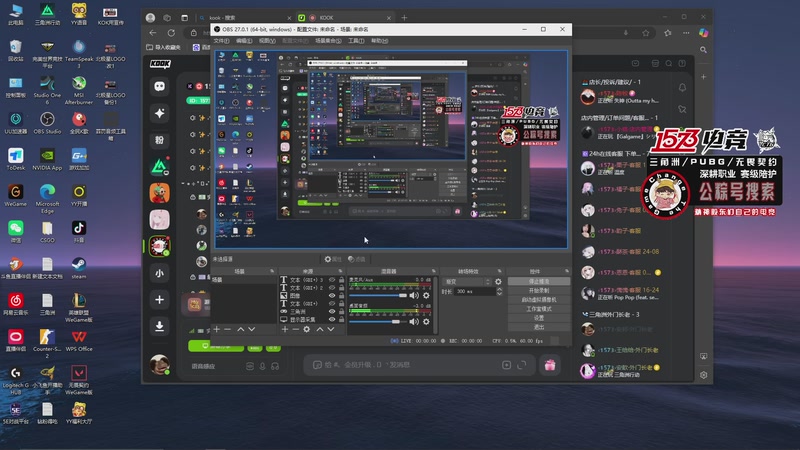The height and width of the screenshot is (450, 800).
Task: Toggle the lock on the 图像 source
Action: pos(341,295)
